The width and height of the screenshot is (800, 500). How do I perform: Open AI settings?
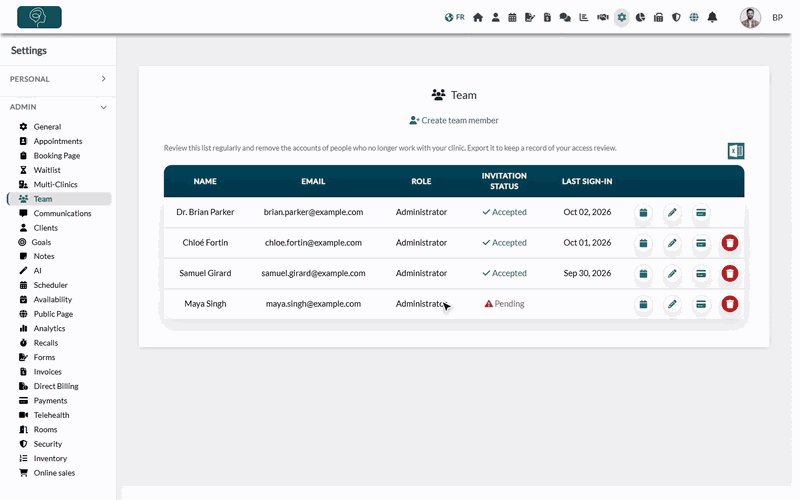click(37, 271)
